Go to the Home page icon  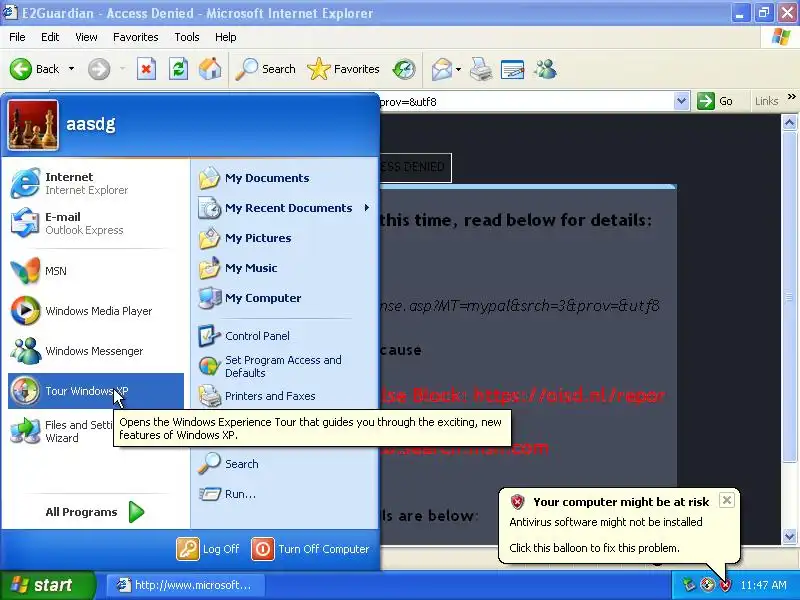(x=210, y=69)
